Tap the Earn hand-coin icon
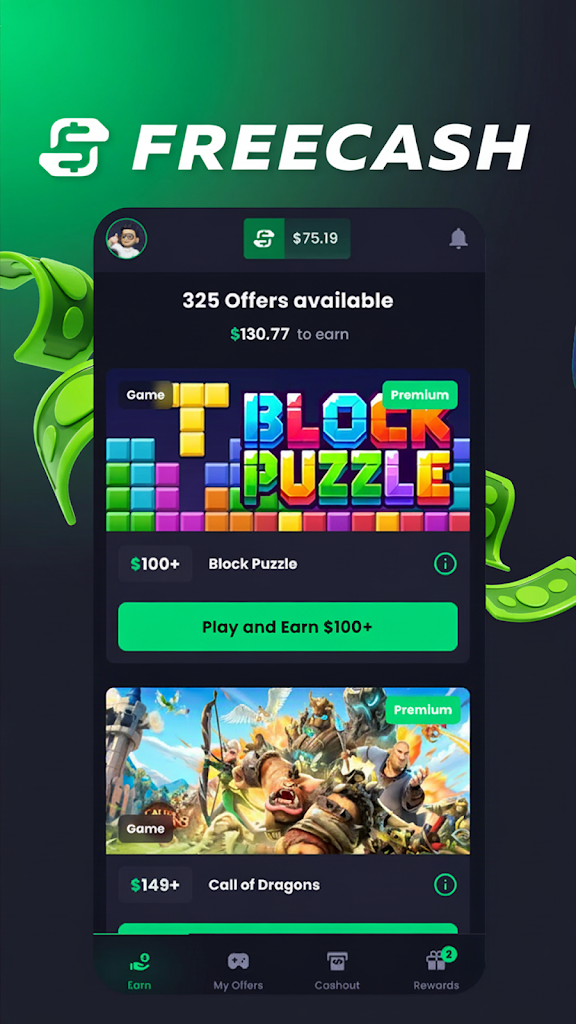This screenshot has width=576, height=1024. (x=140, y=961)
